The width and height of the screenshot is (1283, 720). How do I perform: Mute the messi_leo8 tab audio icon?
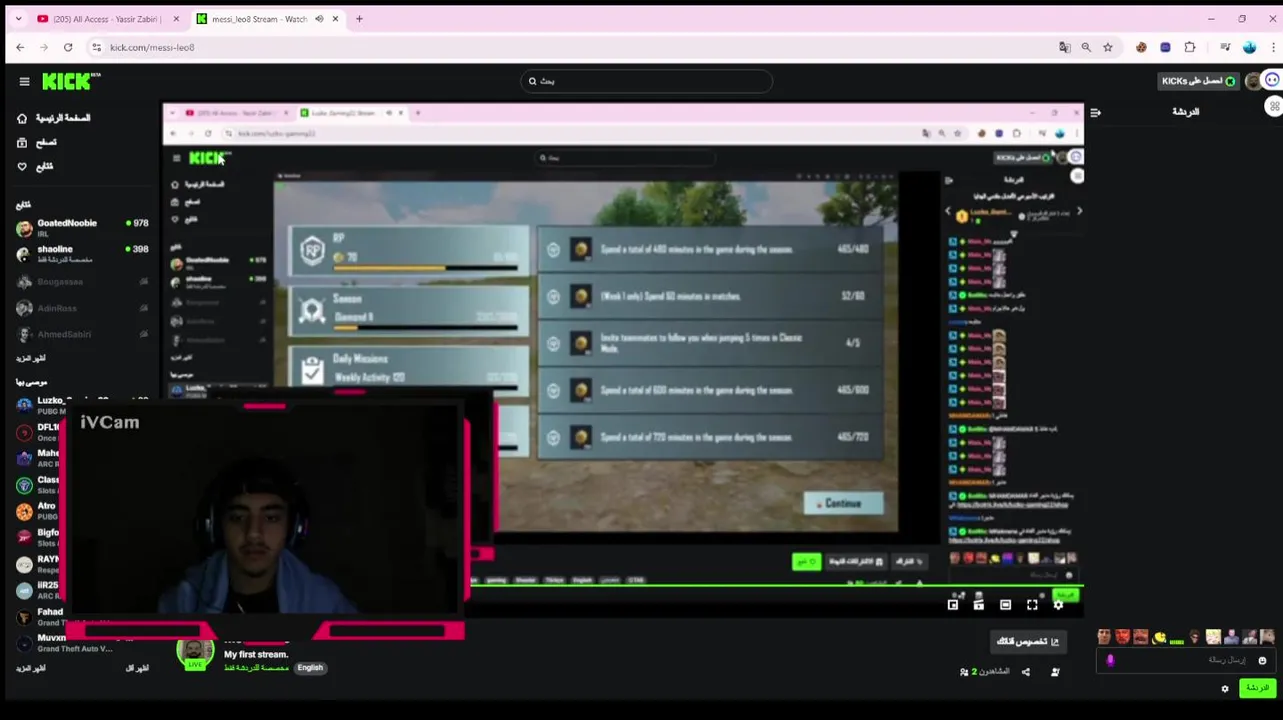(319, 19)
